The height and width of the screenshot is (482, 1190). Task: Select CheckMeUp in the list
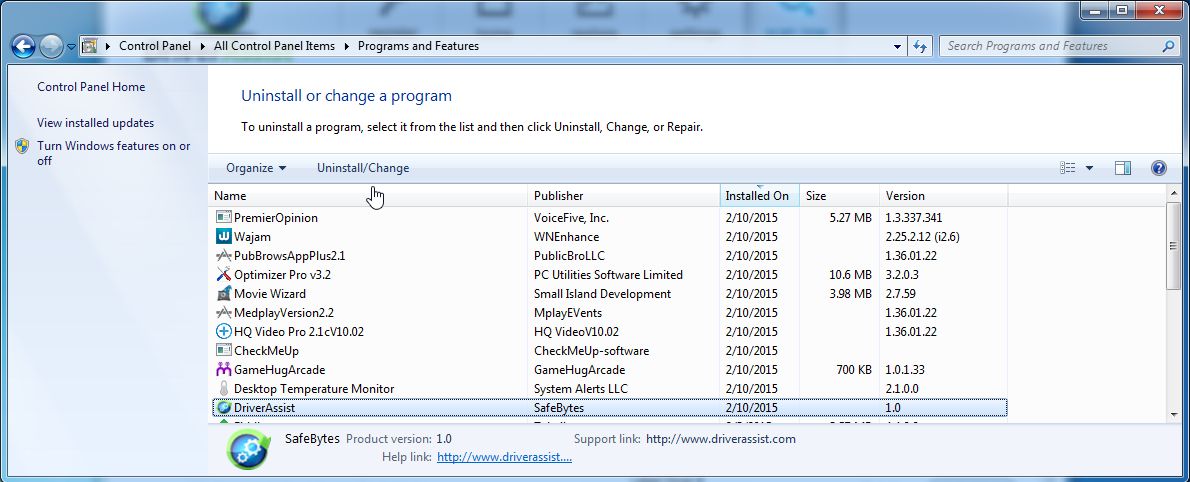pyautogui.click(x=266, y=351)
